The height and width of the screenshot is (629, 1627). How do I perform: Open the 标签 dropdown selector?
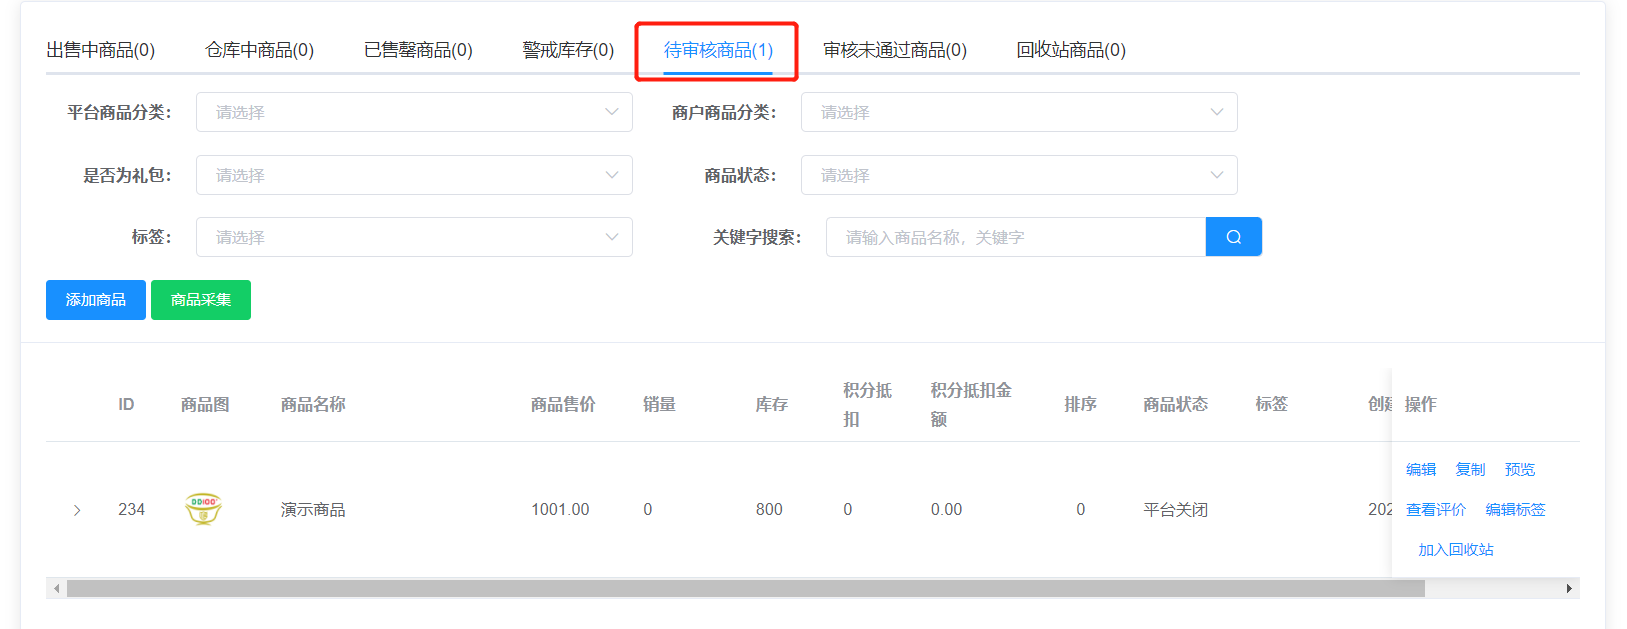414,237
